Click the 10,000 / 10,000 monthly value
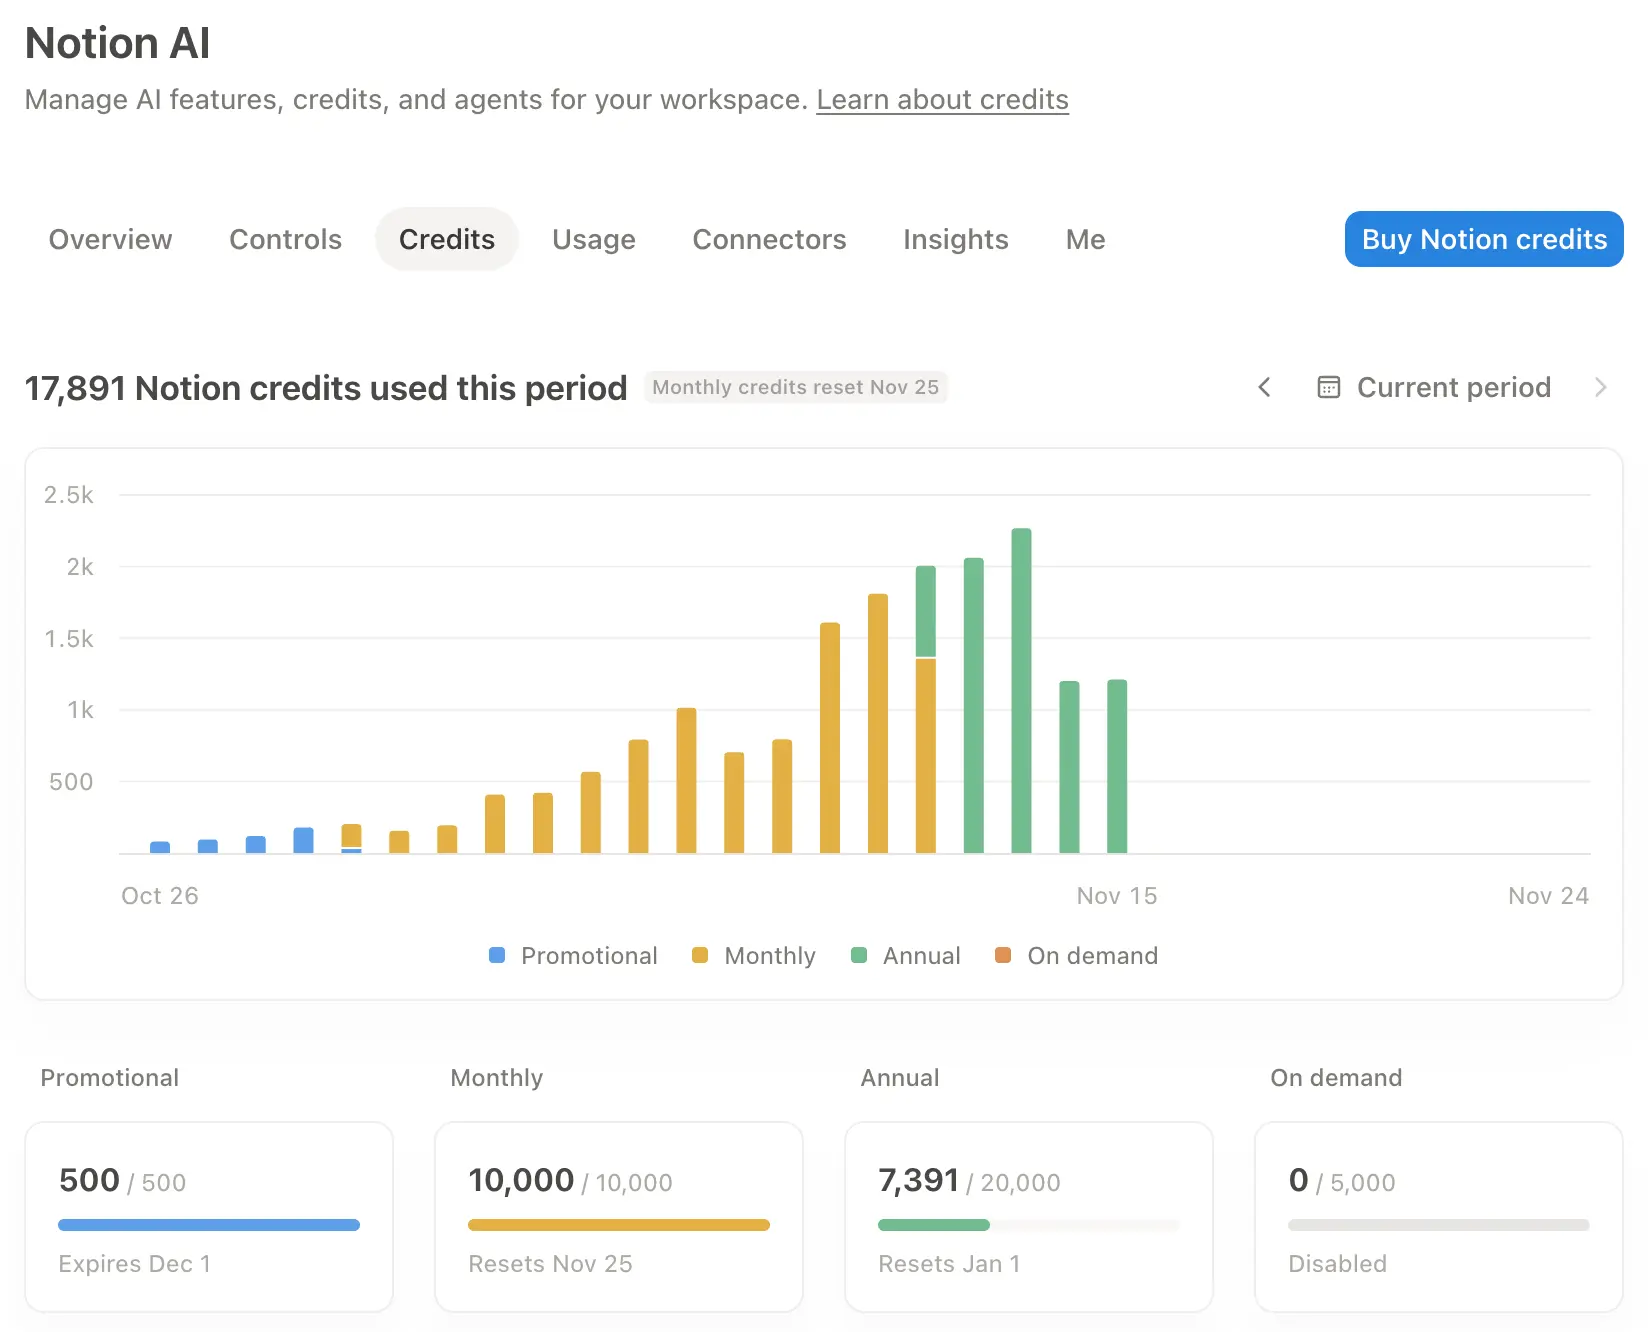Viewport: 1648px width, 1332px height. [x=570, y=1181]
